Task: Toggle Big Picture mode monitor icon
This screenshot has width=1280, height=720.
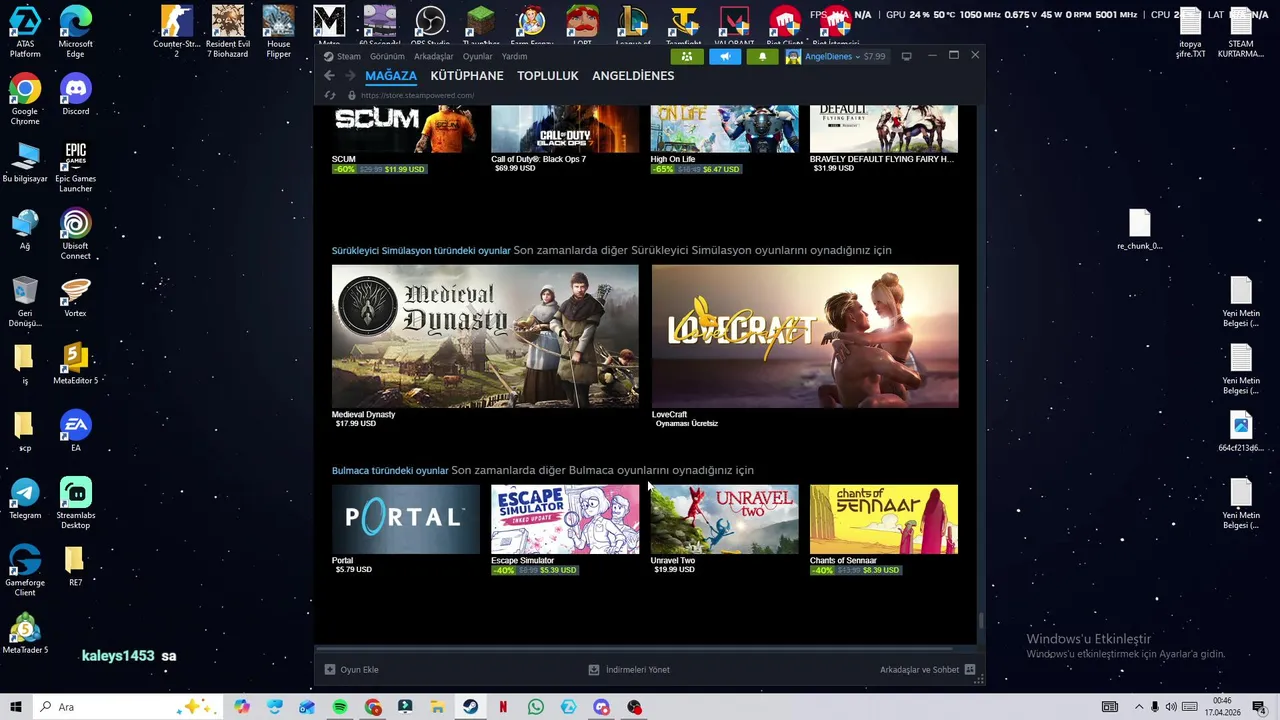Action: pyautogui.click(x=906, y=56)
